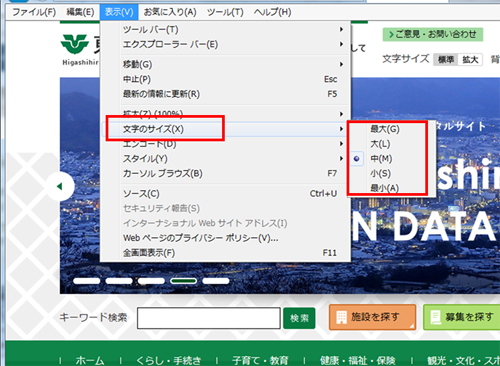Open 健康・福祉・保険 navigation link
Image resolution: width=500 pixels, height=366 pixels.
tap(358, 360)
